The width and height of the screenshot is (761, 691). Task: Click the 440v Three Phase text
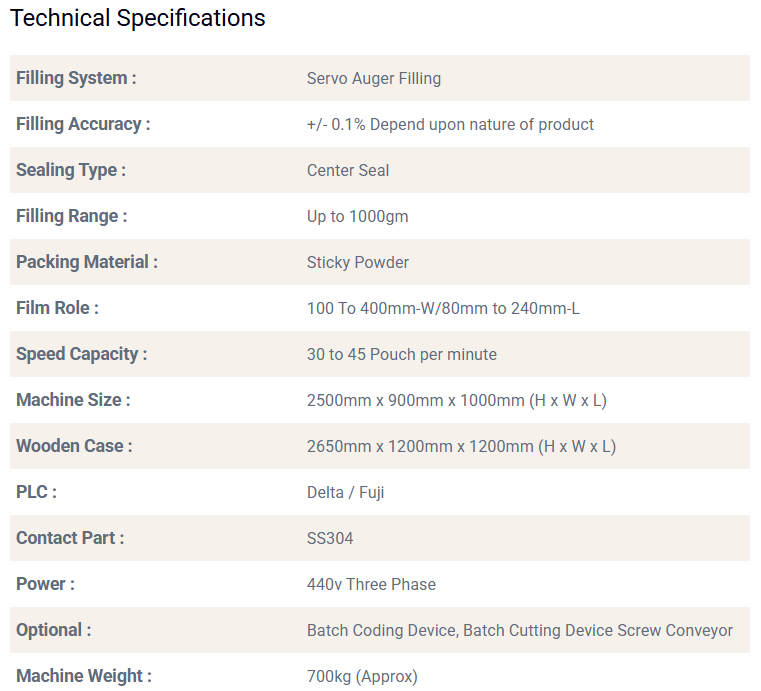[371, 584]
